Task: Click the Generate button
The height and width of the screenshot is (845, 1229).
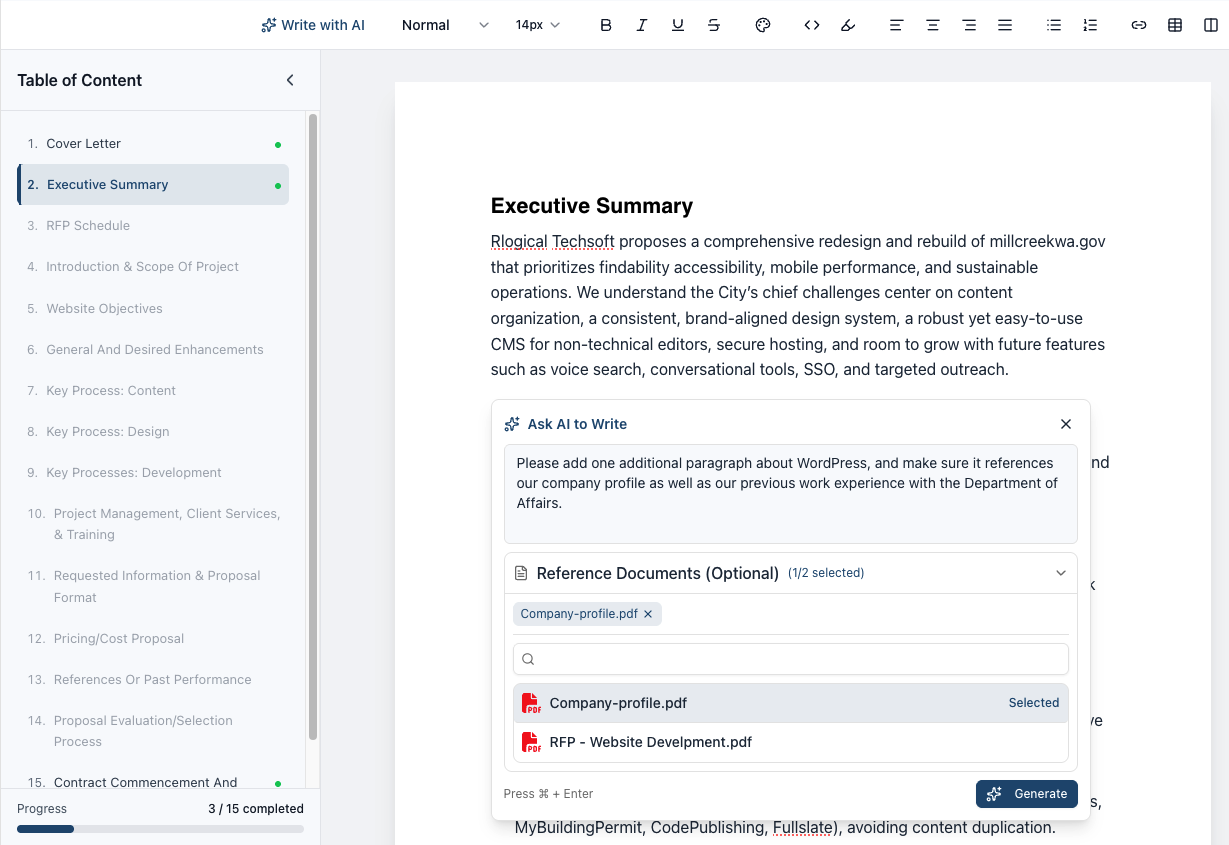Action: click(x=1026, y=793)
